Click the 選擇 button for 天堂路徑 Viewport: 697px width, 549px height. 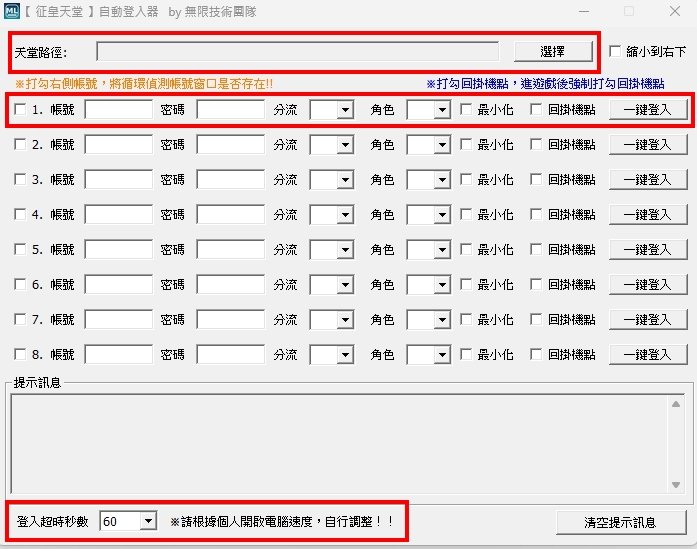[x=553, y=52]
